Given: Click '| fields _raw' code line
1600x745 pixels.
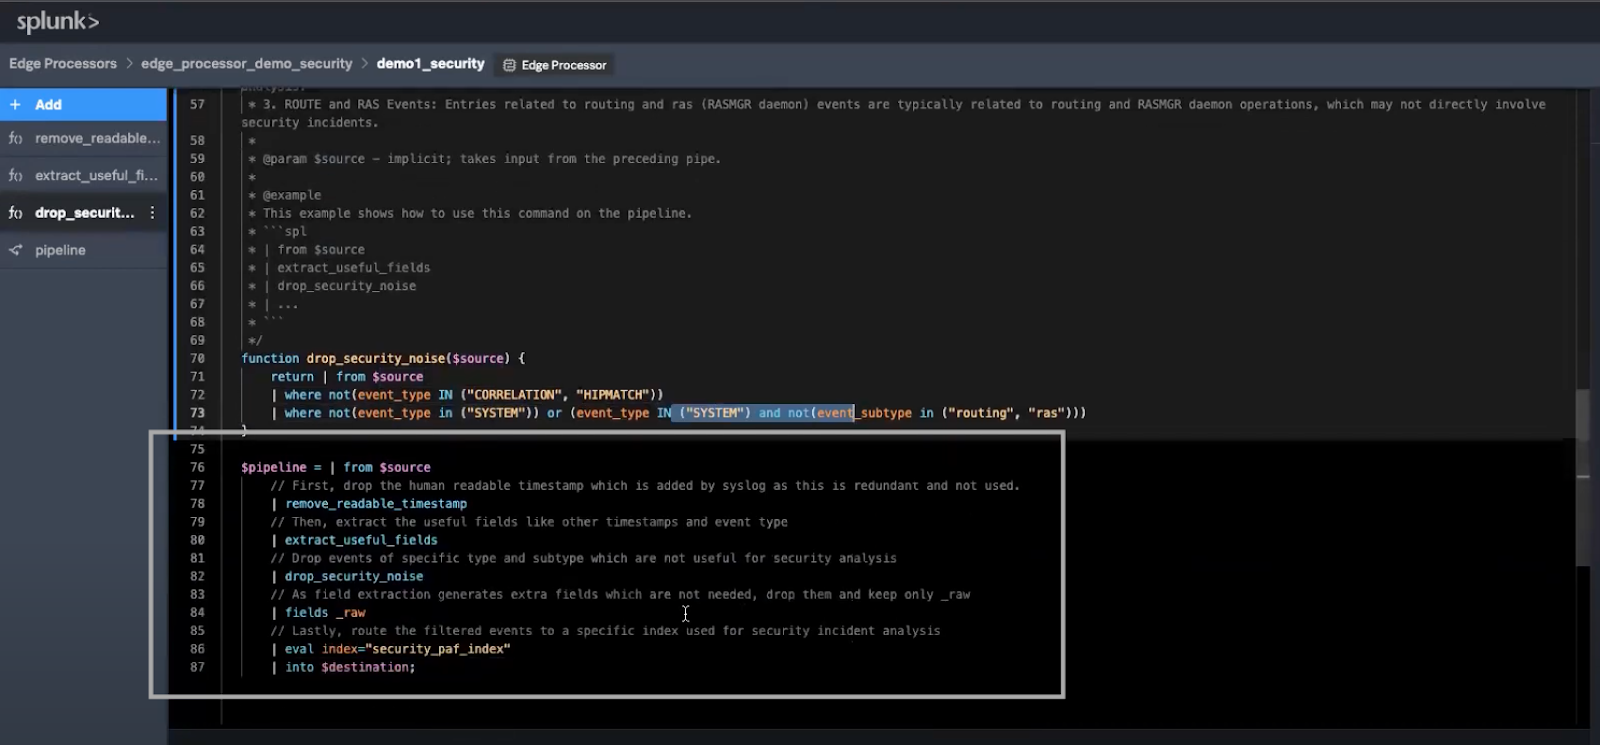Looking at the screenshot, I should [x=318, y=613].
